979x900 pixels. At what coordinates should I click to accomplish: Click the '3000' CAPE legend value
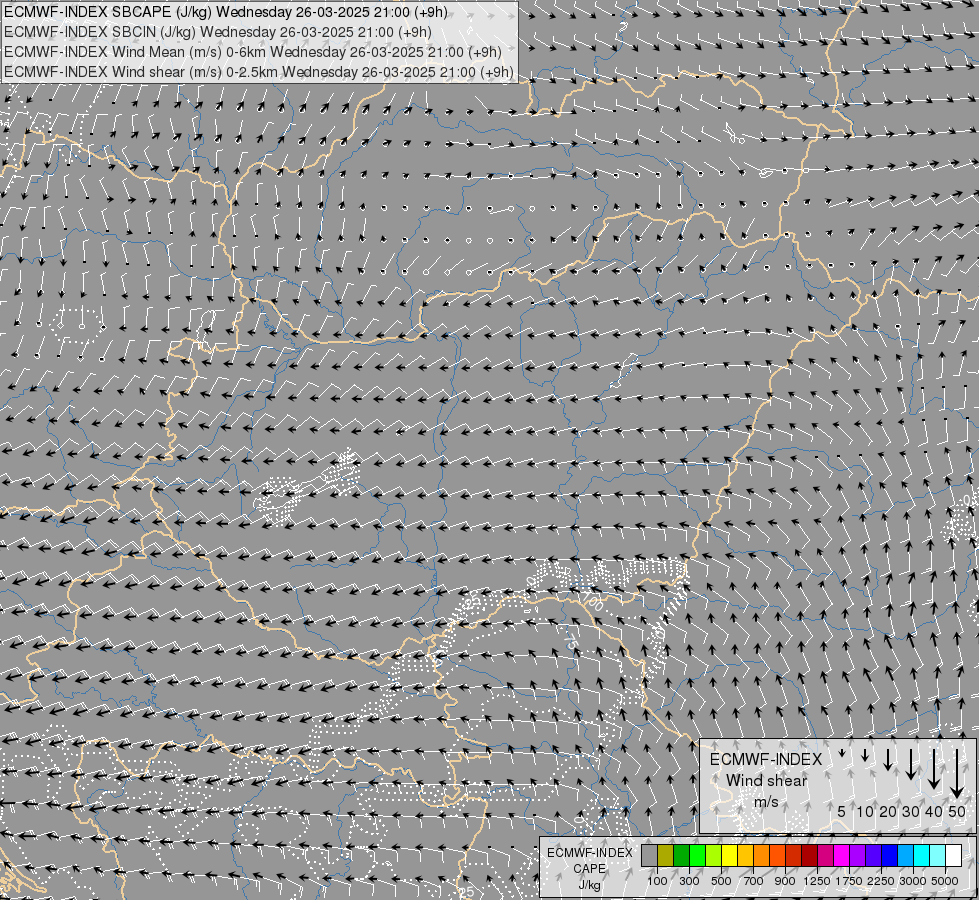[913, 881]
